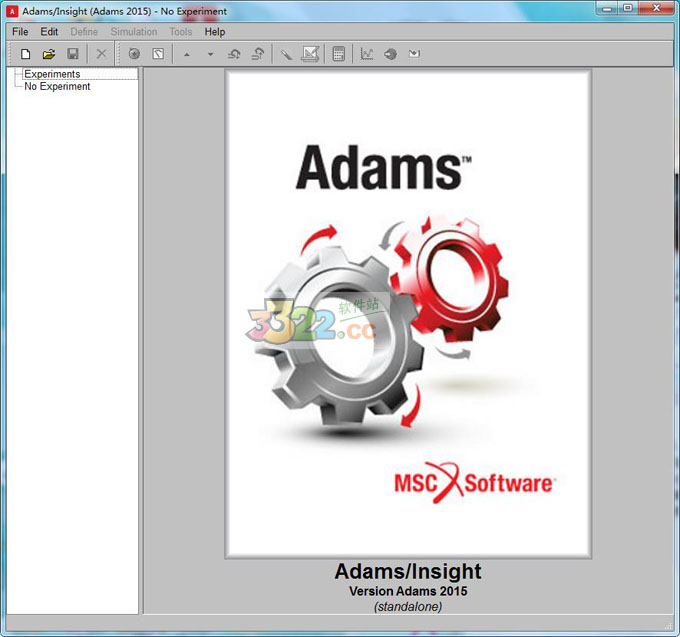Click the move up arrow icon
Image resolution: width=680 pixels, height=637 pixels.
click(187, 55)
